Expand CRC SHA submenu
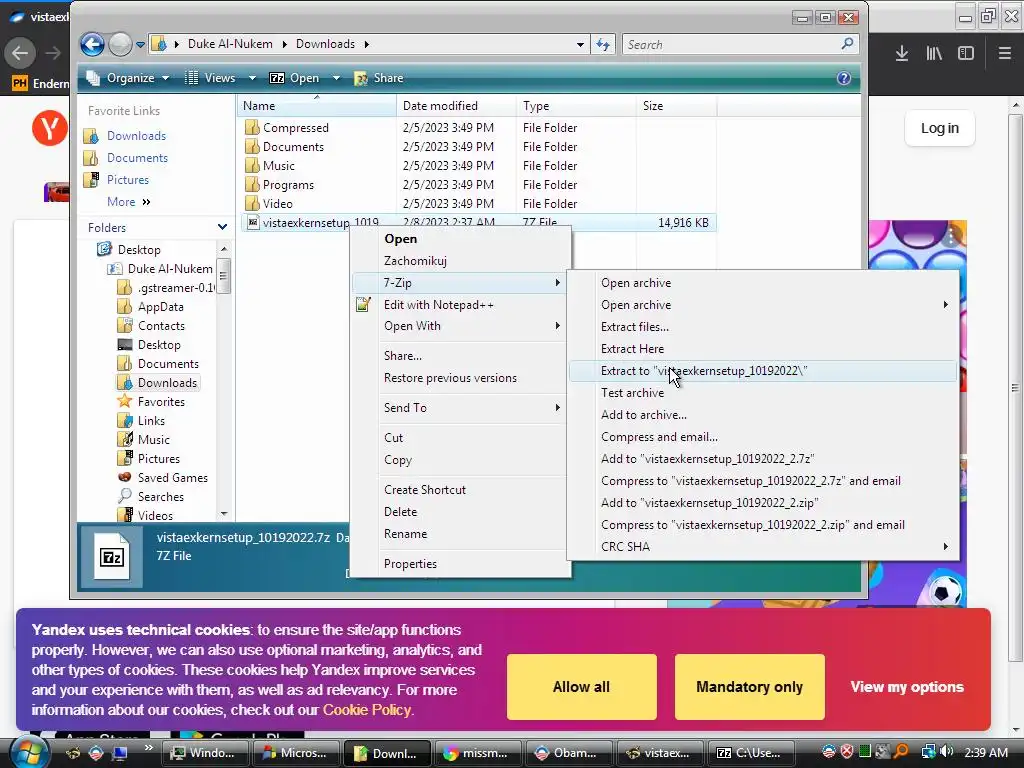 763,547
